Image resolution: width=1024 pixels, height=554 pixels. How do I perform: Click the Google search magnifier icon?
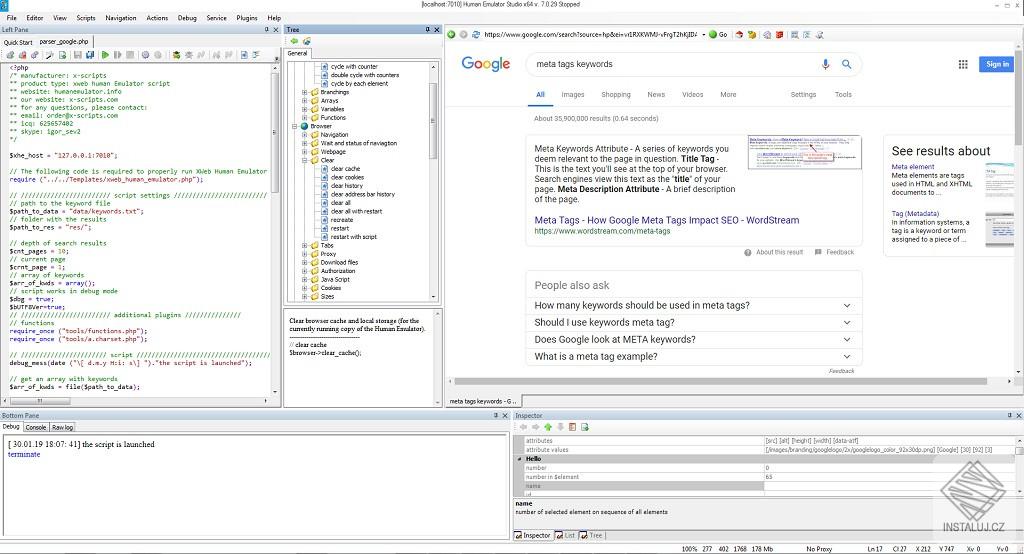(846, 64)
